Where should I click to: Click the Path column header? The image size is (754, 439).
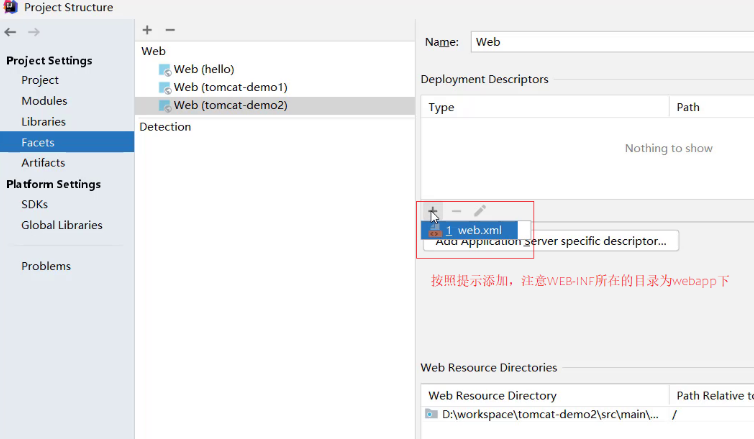pos(712,107)
